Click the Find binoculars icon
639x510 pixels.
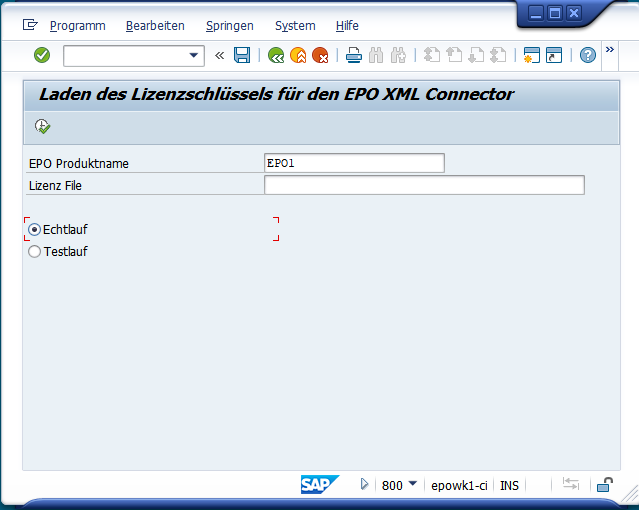point(376,55)
